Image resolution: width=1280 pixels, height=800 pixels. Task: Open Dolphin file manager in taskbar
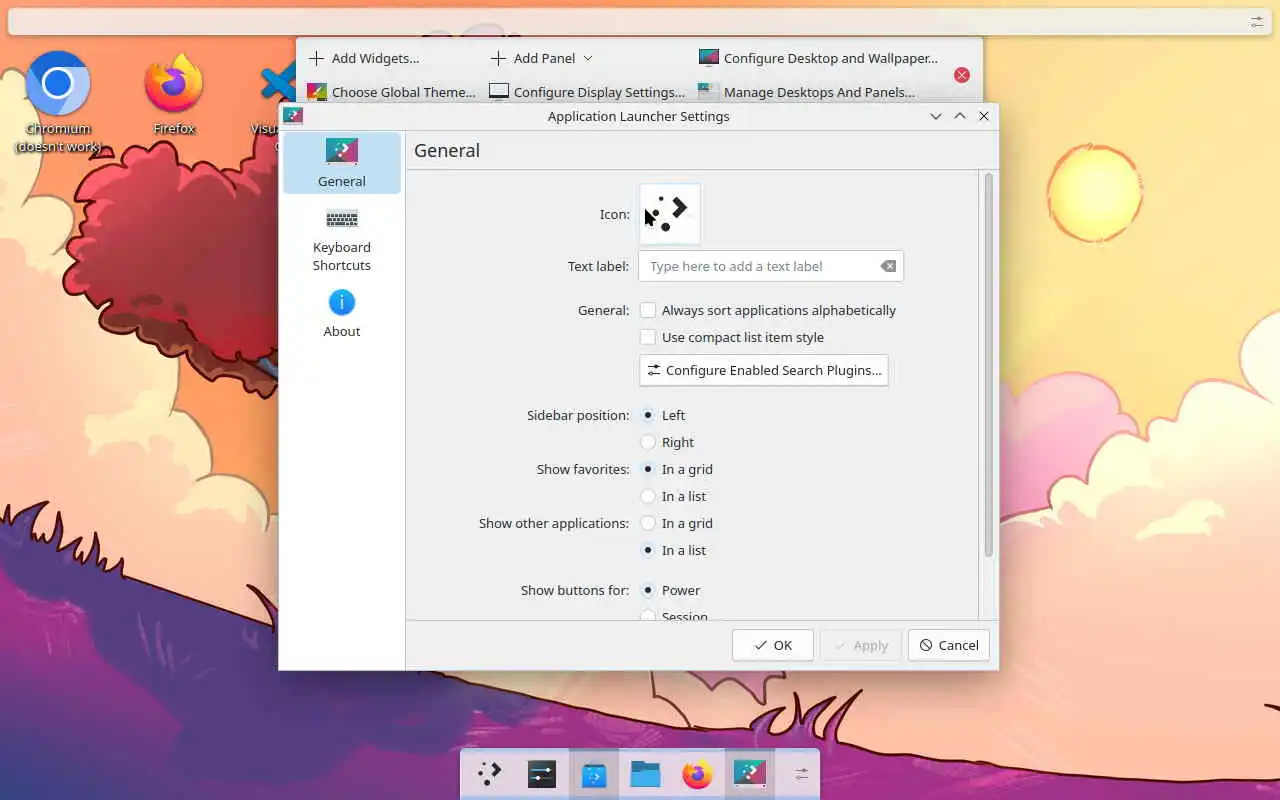(646, 774)
